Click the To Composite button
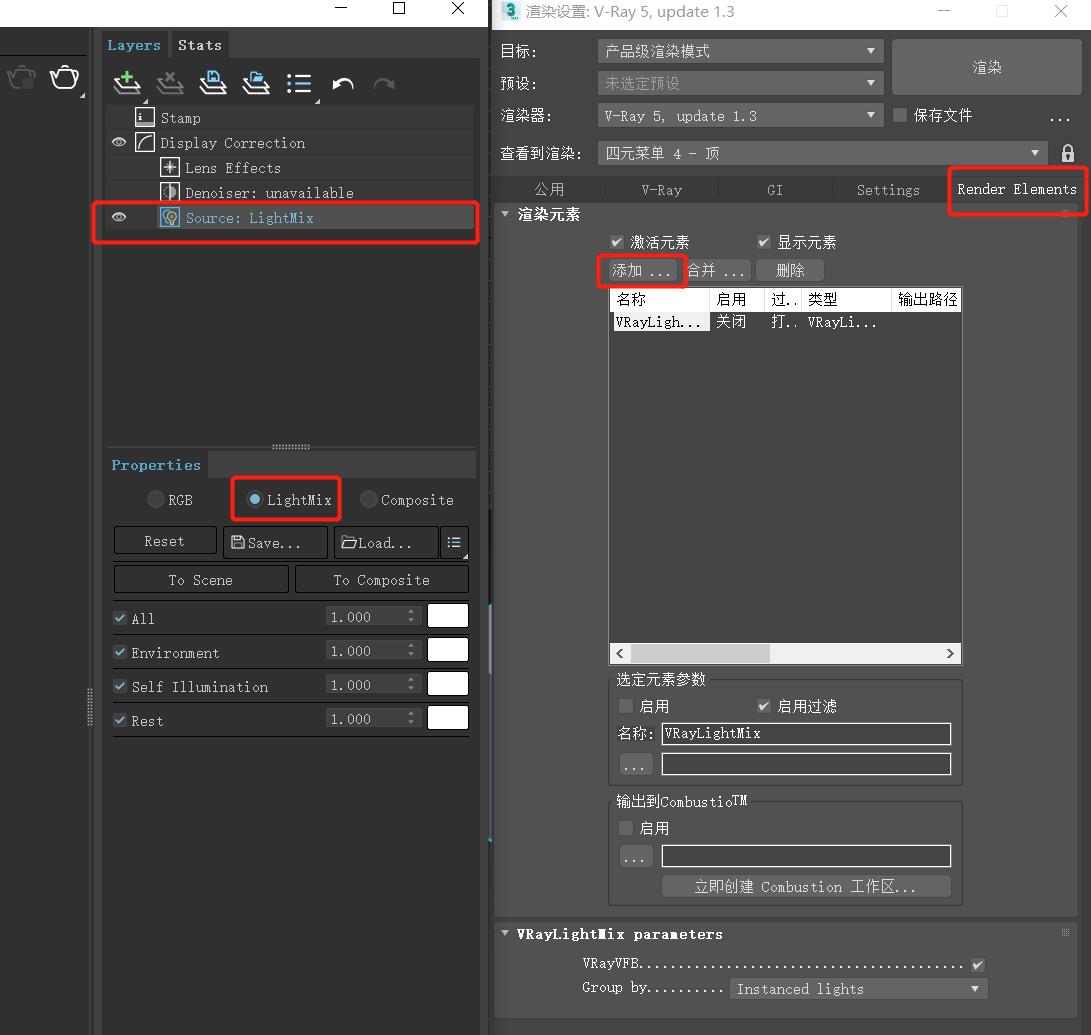Screen dimensions: 1091x1035 (x=382, y=579)
